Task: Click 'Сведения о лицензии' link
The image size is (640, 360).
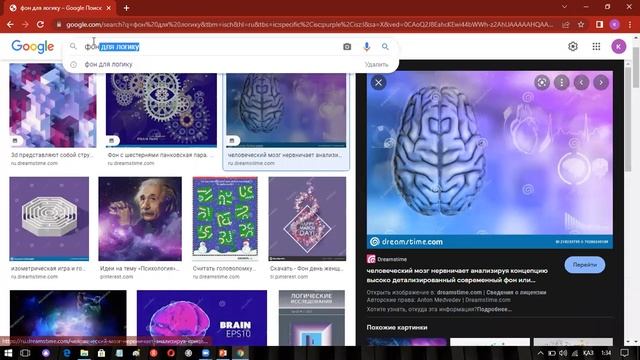Action: pos(516,292)
